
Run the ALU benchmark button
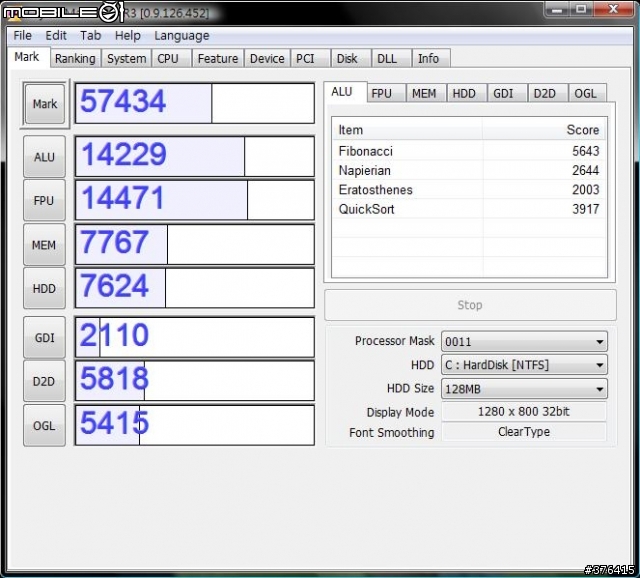tap(44, 157)
